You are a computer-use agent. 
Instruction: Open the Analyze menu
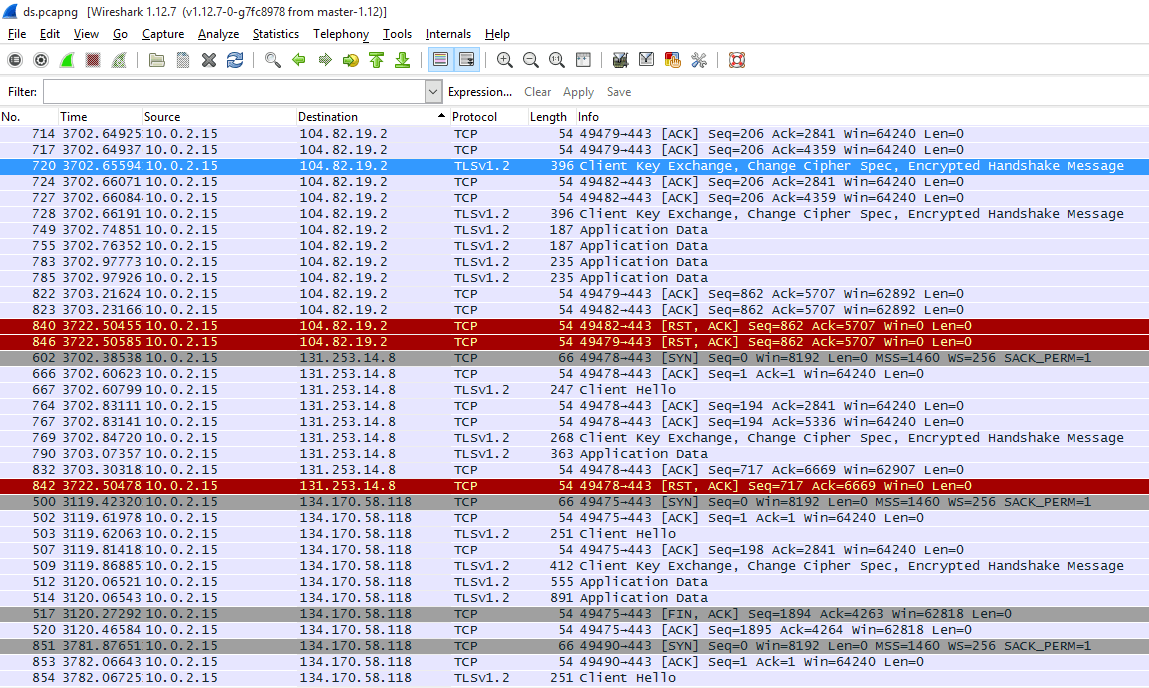218,34
